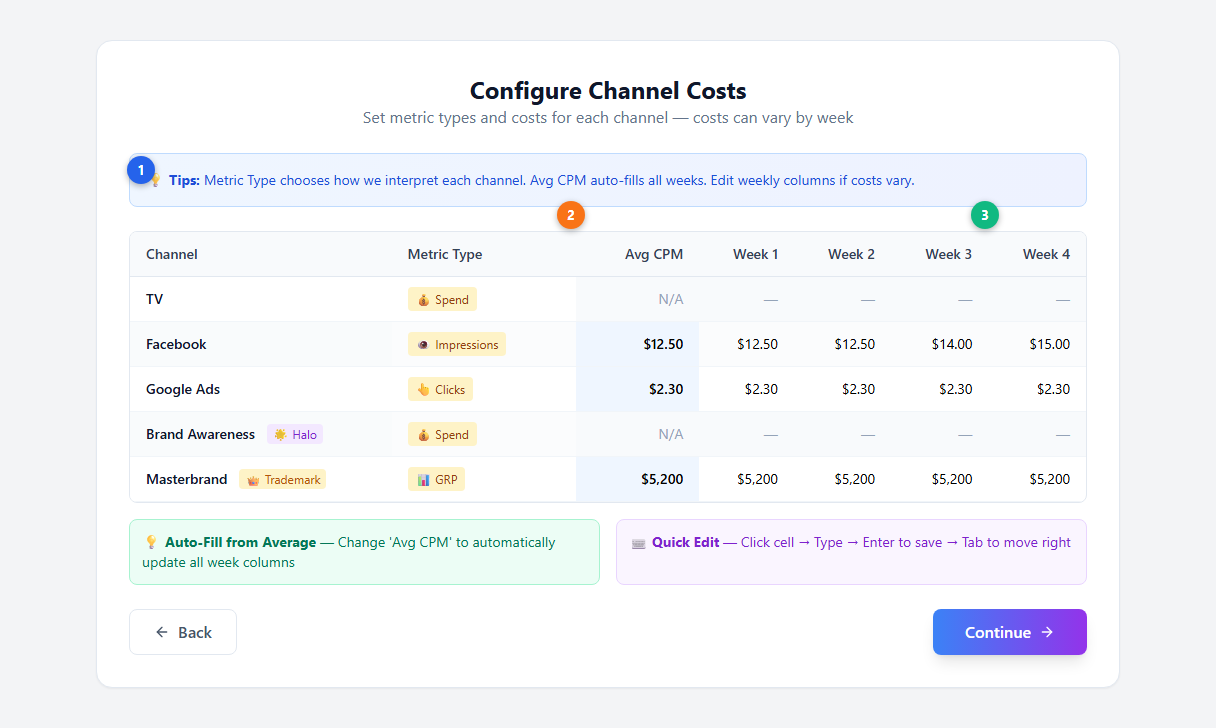The image size is (1216, 728).
Task: Select Facebook Week 2 cost cell
Action: [843, 344]
